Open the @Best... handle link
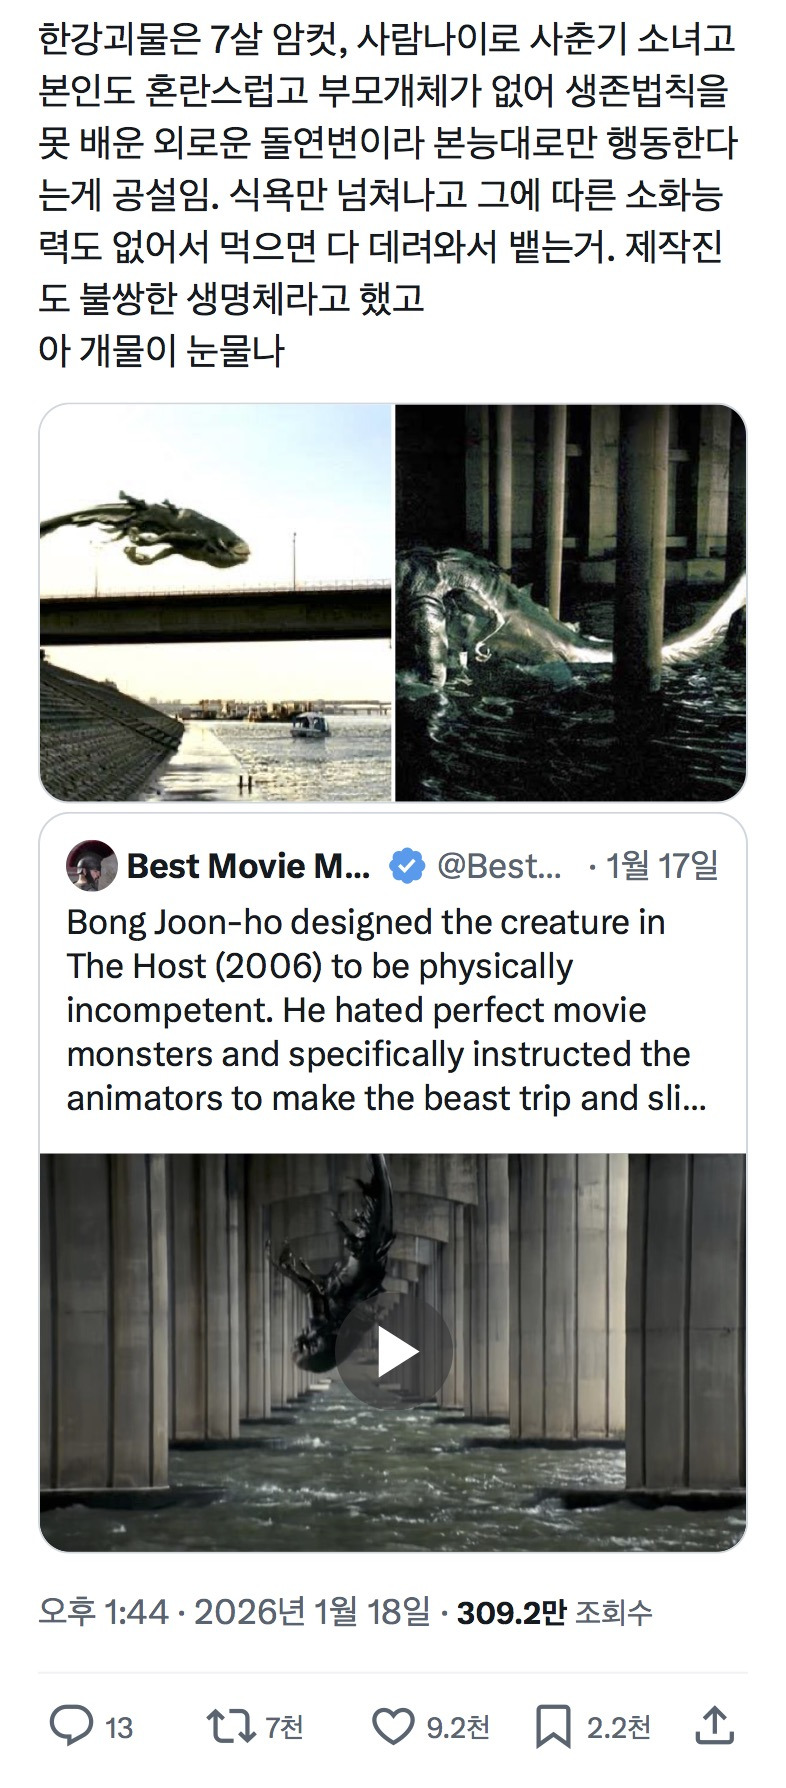The width and height of the screenshot is (786, 1788). (x=500, y=866)
